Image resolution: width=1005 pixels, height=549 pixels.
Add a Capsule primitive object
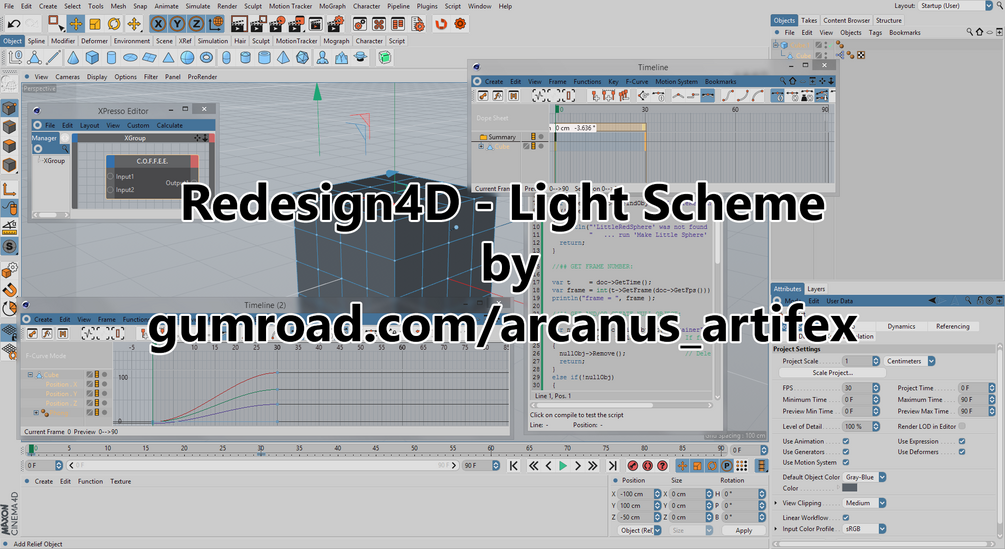226,58
